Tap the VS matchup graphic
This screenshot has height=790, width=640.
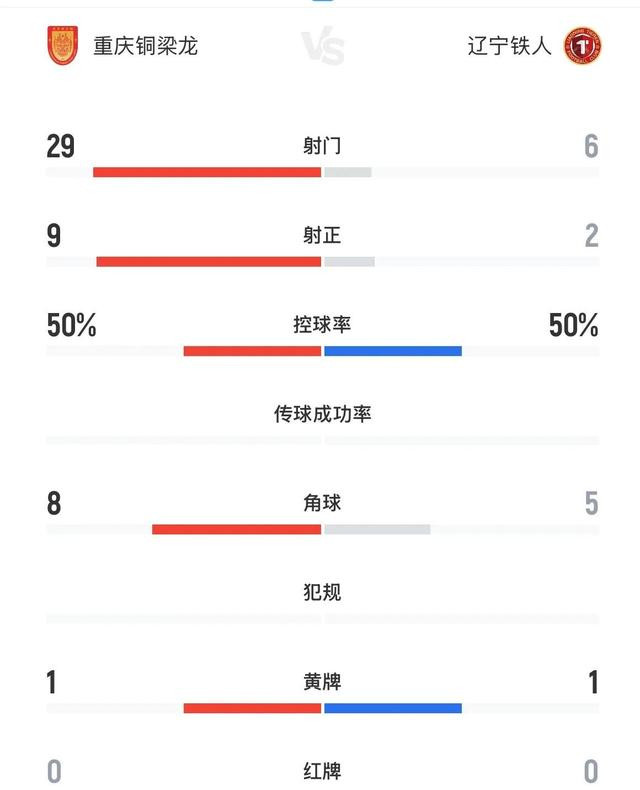click(x=323, y=45)
